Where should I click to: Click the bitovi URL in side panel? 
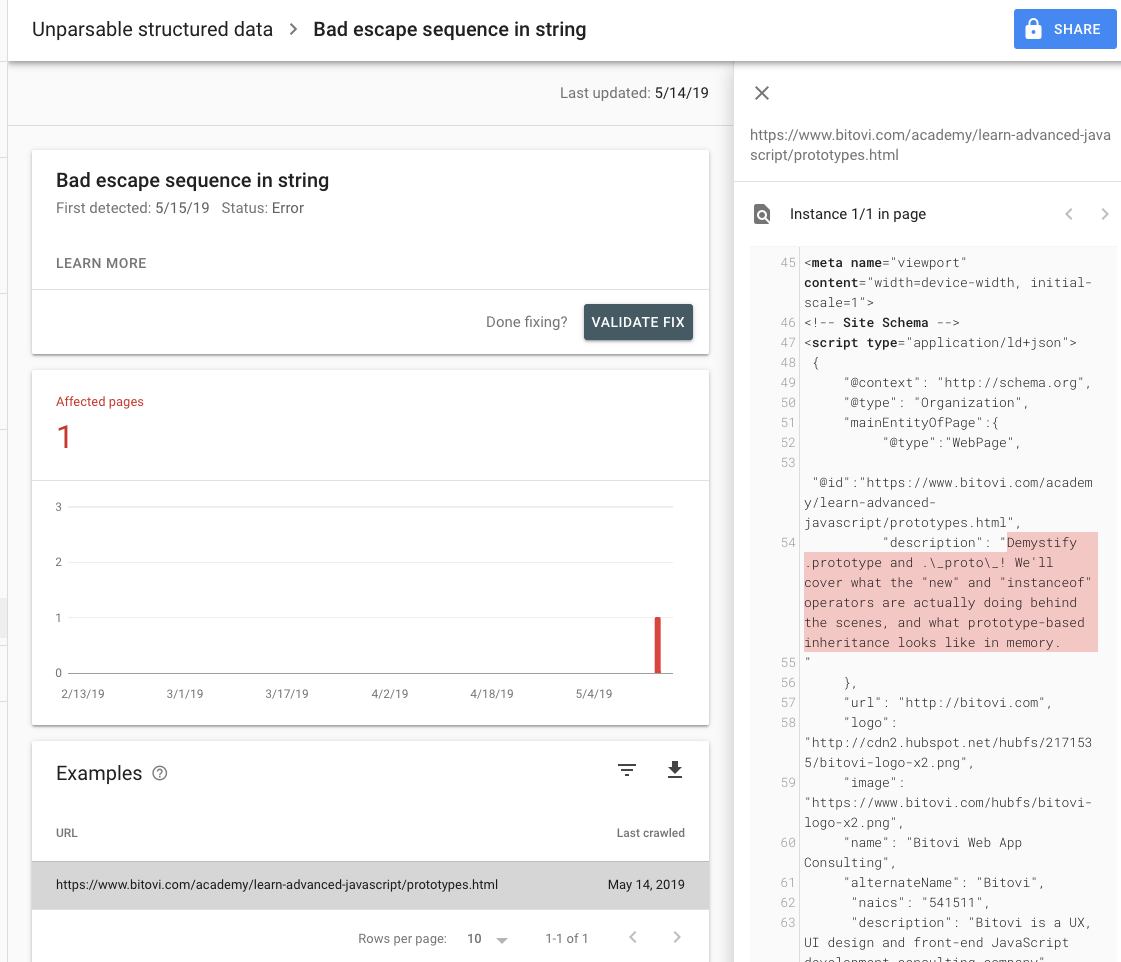point(930,145)
